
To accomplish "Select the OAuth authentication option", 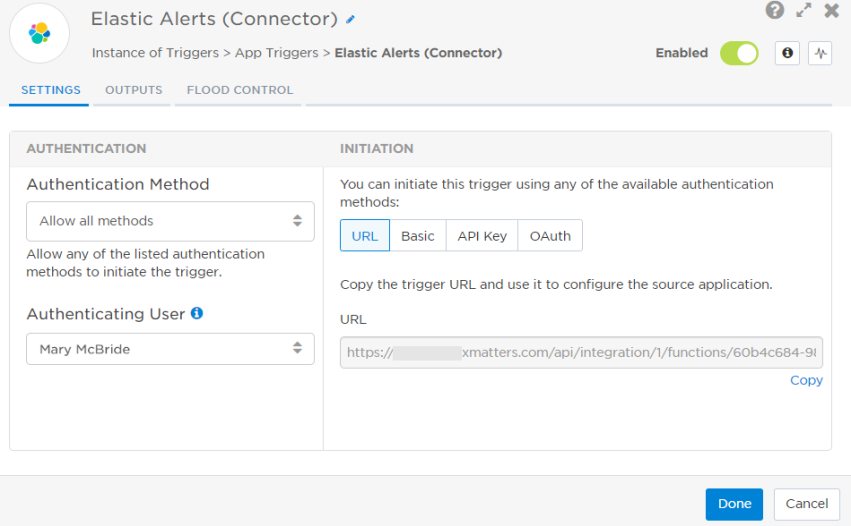I will click(550, 236).
